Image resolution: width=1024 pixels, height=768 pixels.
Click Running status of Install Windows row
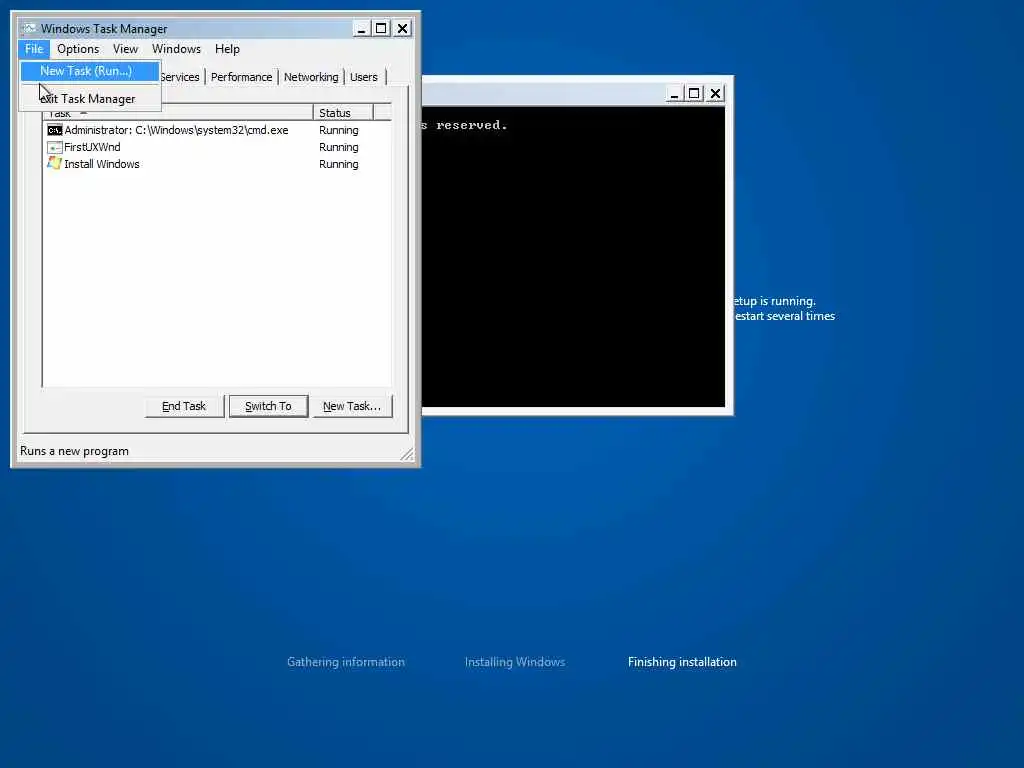coord(338,164)
